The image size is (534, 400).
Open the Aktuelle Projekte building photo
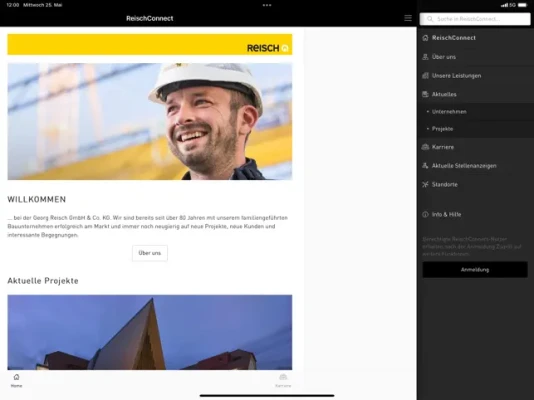click(150, 332)
